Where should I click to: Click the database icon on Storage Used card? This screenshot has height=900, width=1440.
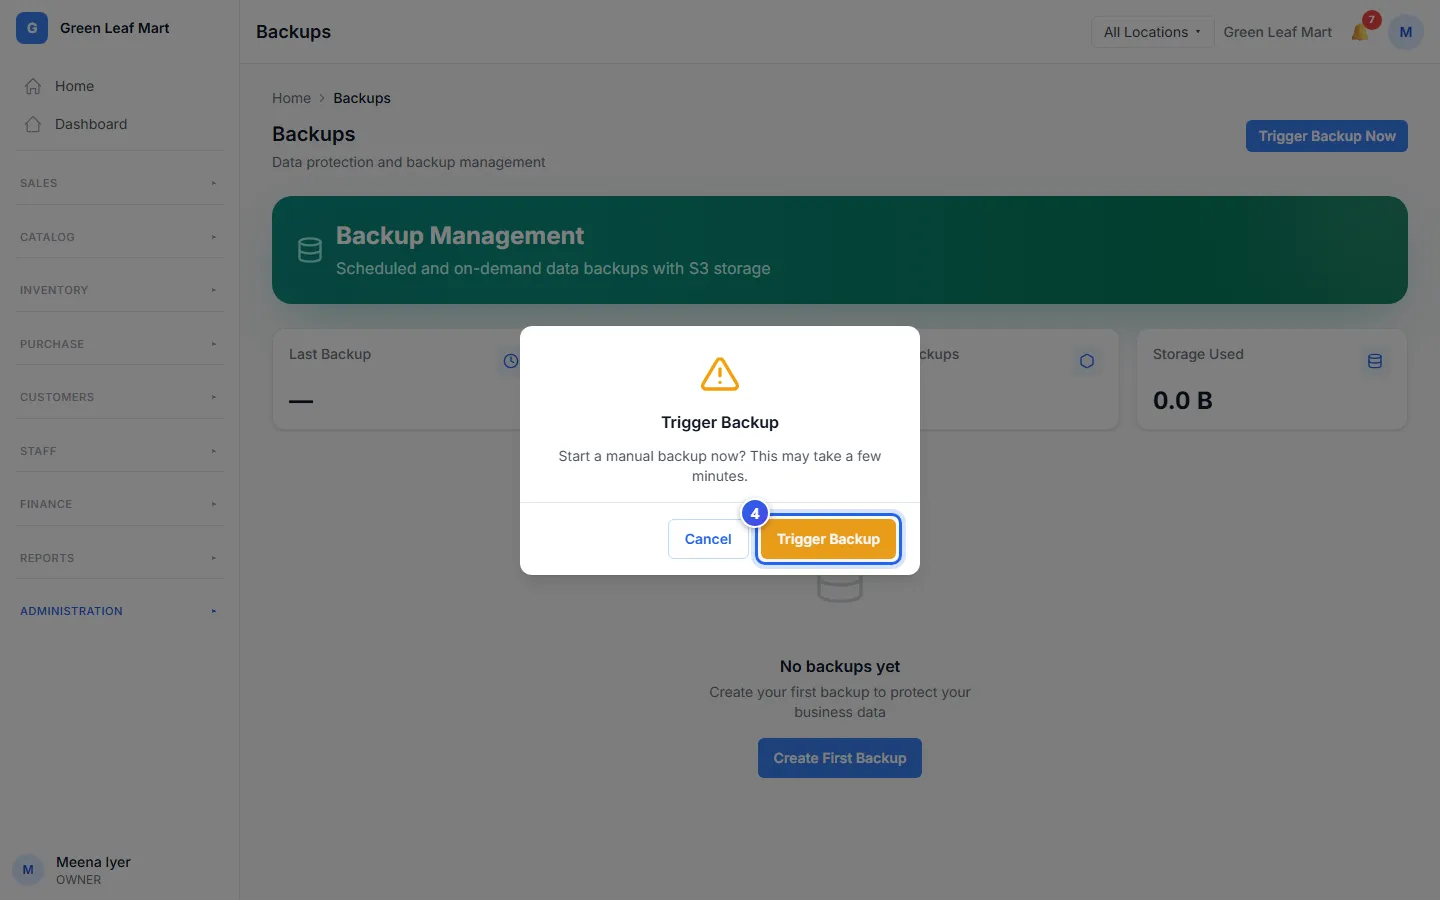(x=1375, y=361)
